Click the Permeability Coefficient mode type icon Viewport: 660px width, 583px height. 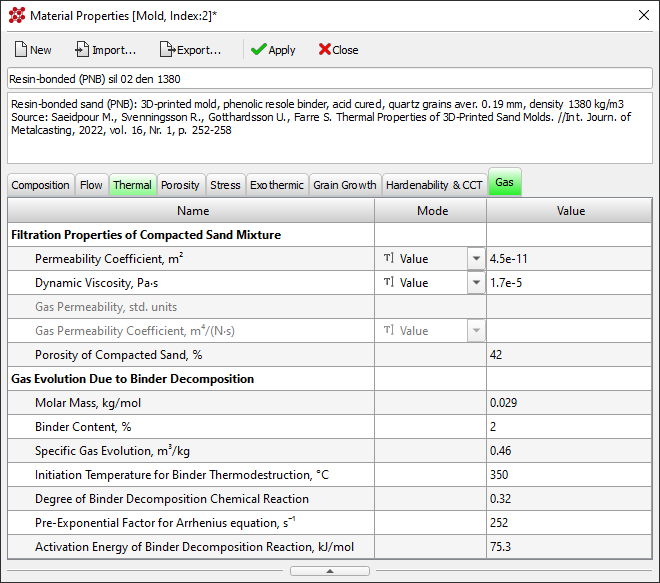click(x=388, y=259)
